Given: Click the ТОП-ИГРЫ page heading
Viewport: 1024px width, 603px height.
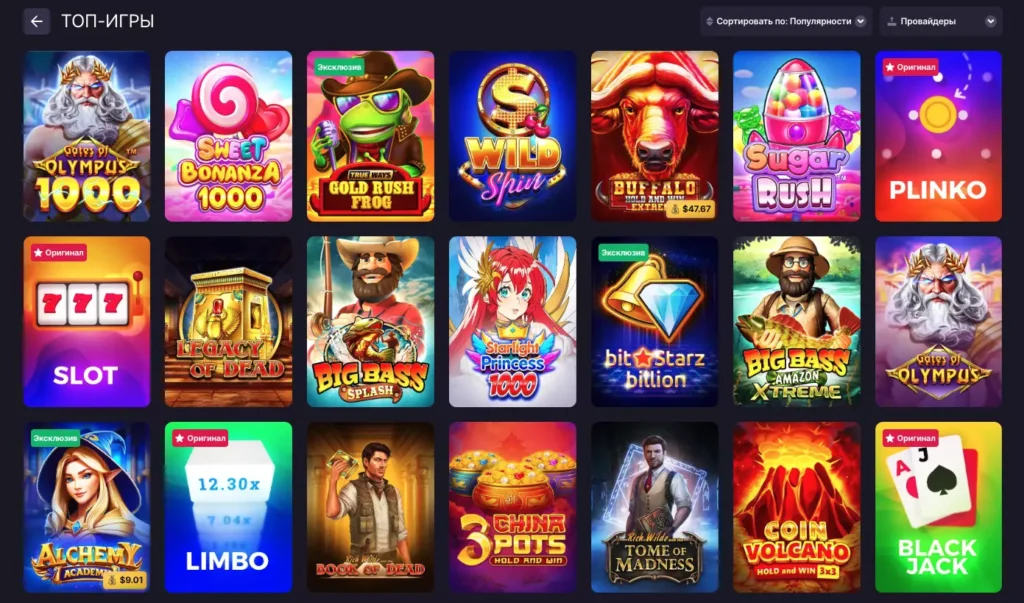Looking at the screenshot, I should coord(108,22).
